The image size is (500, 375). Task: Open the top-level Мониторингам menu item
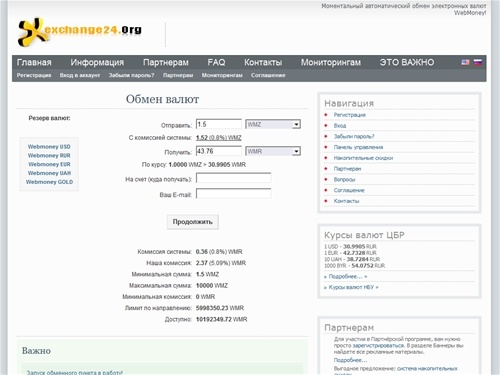click(x=331, y=62)
